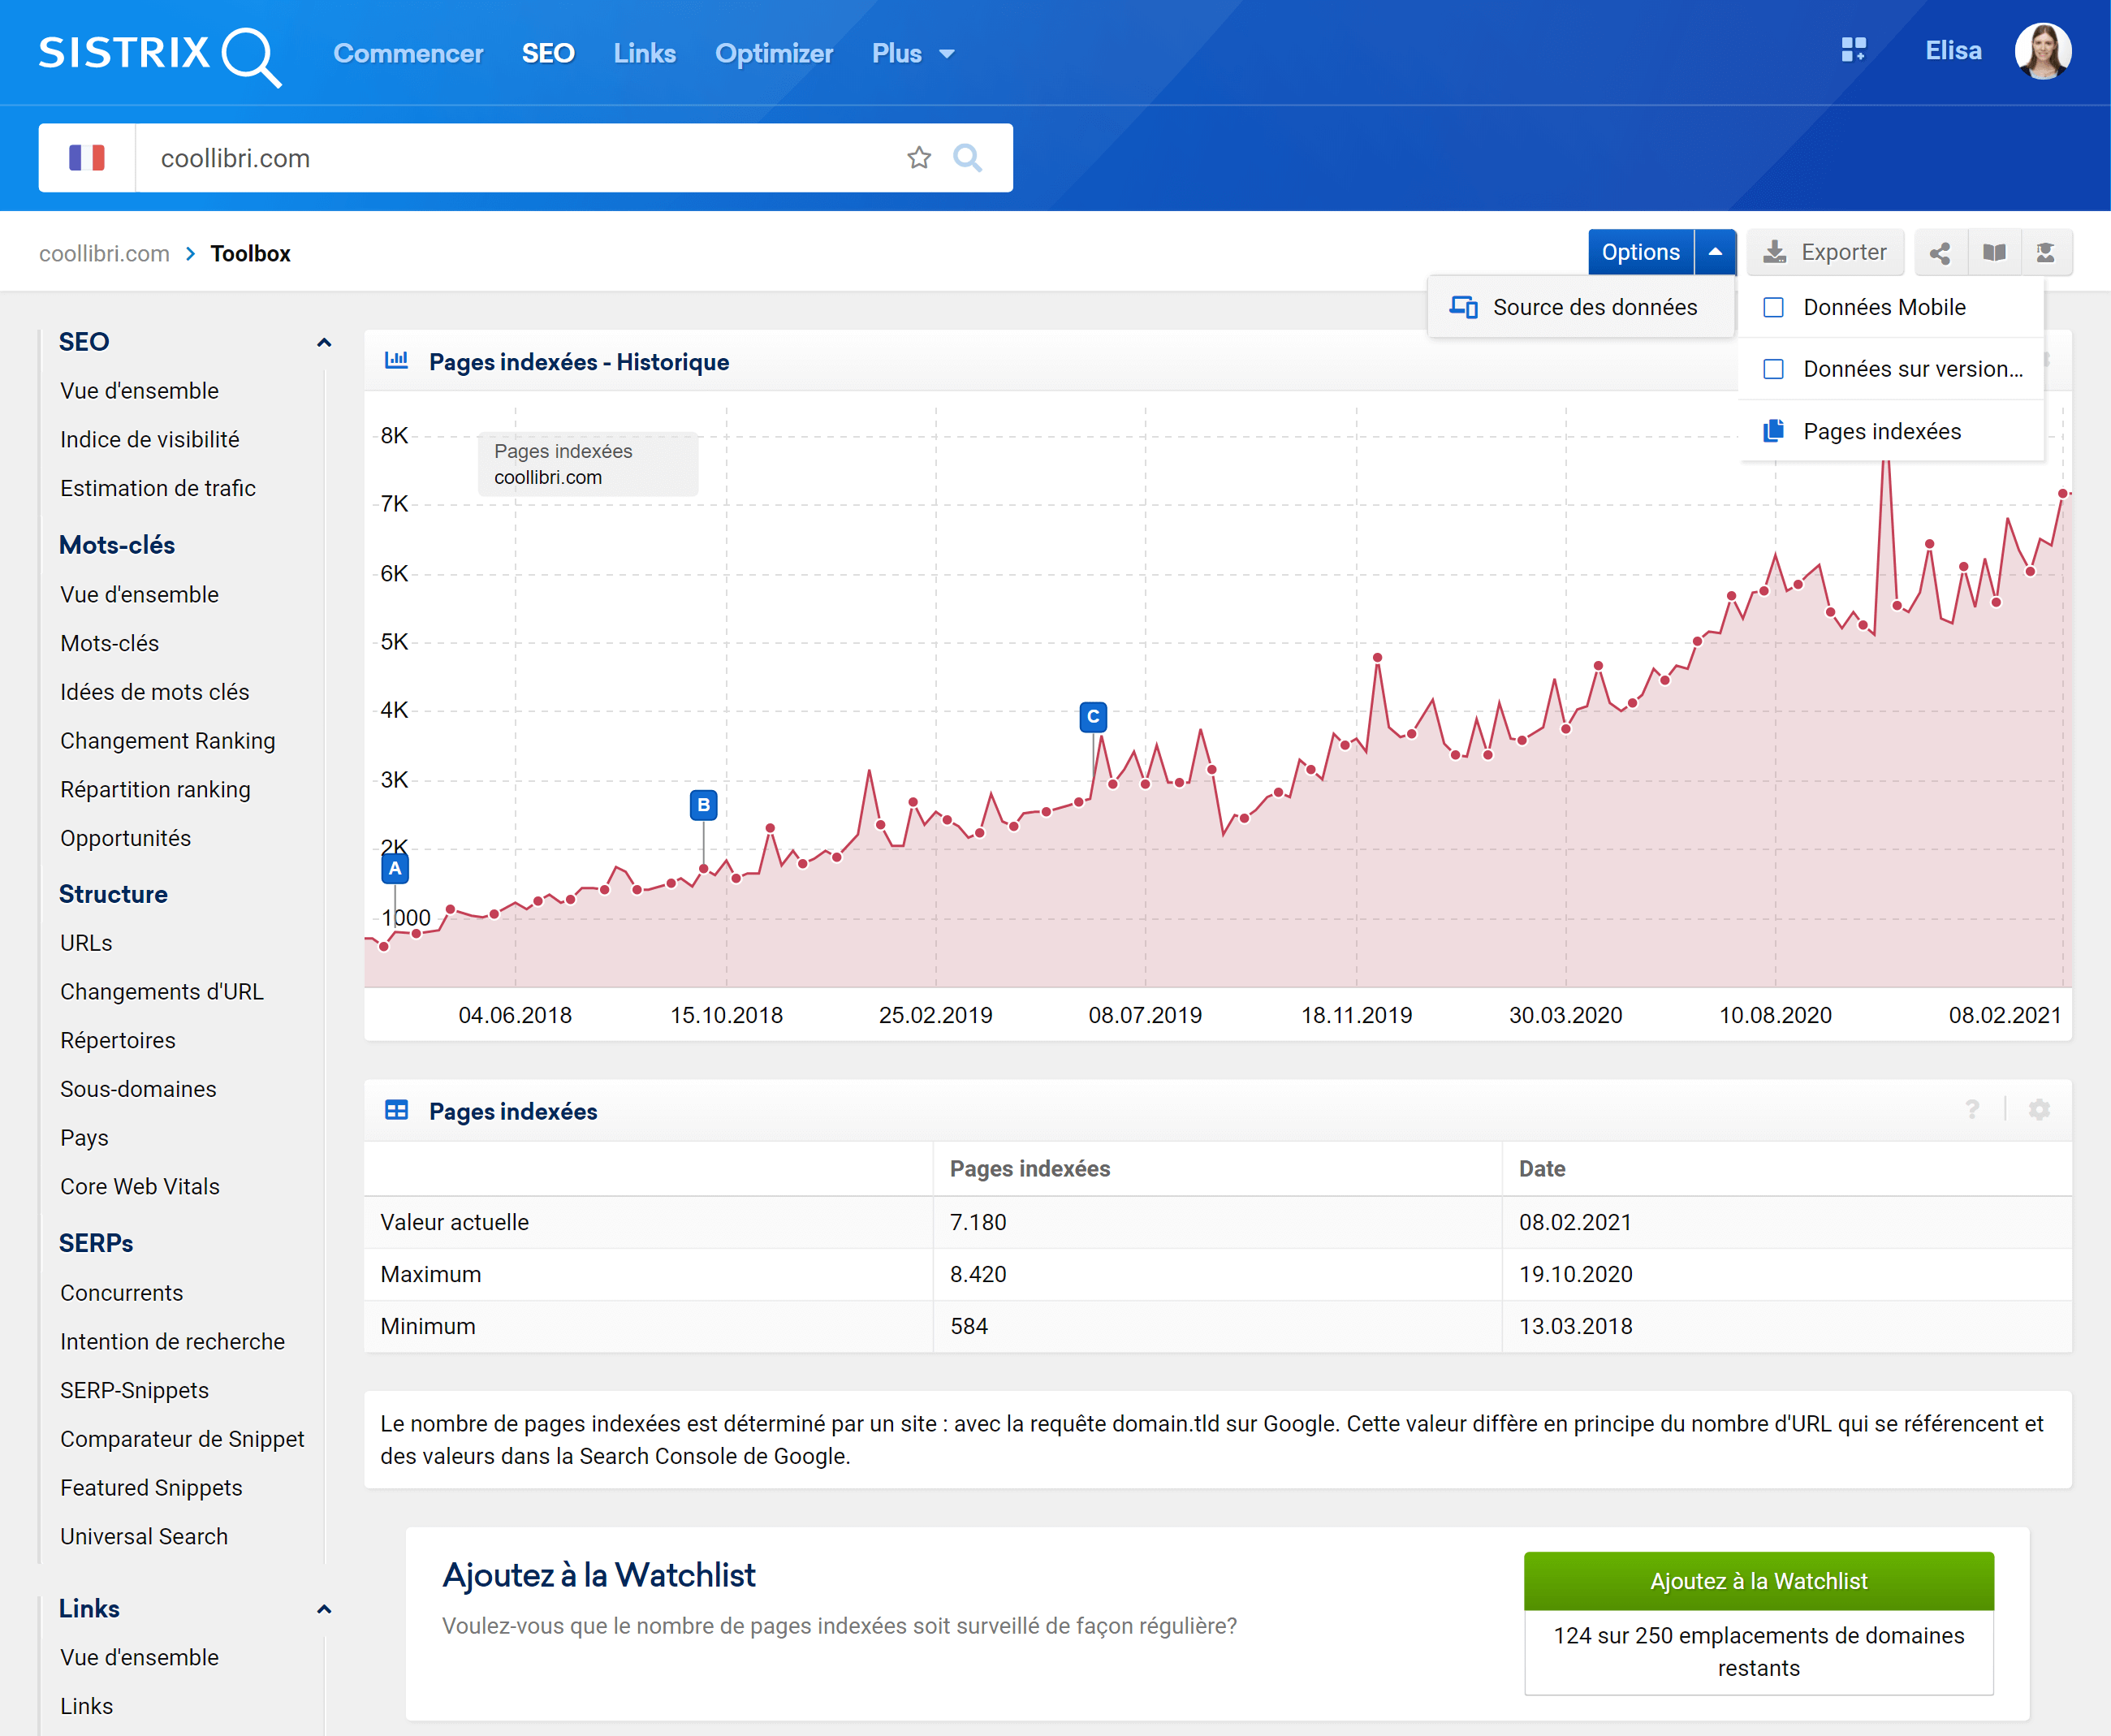Viewport: 2111px width, 1736px height.
Task: Open the Commencer nav item
Action: [408, 54]
